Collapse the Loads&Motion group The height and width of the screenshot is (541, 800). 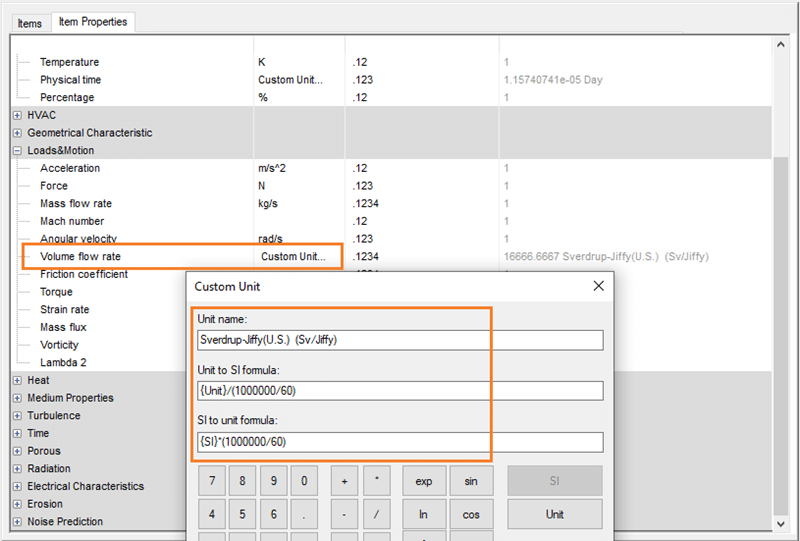click(17, 151)
